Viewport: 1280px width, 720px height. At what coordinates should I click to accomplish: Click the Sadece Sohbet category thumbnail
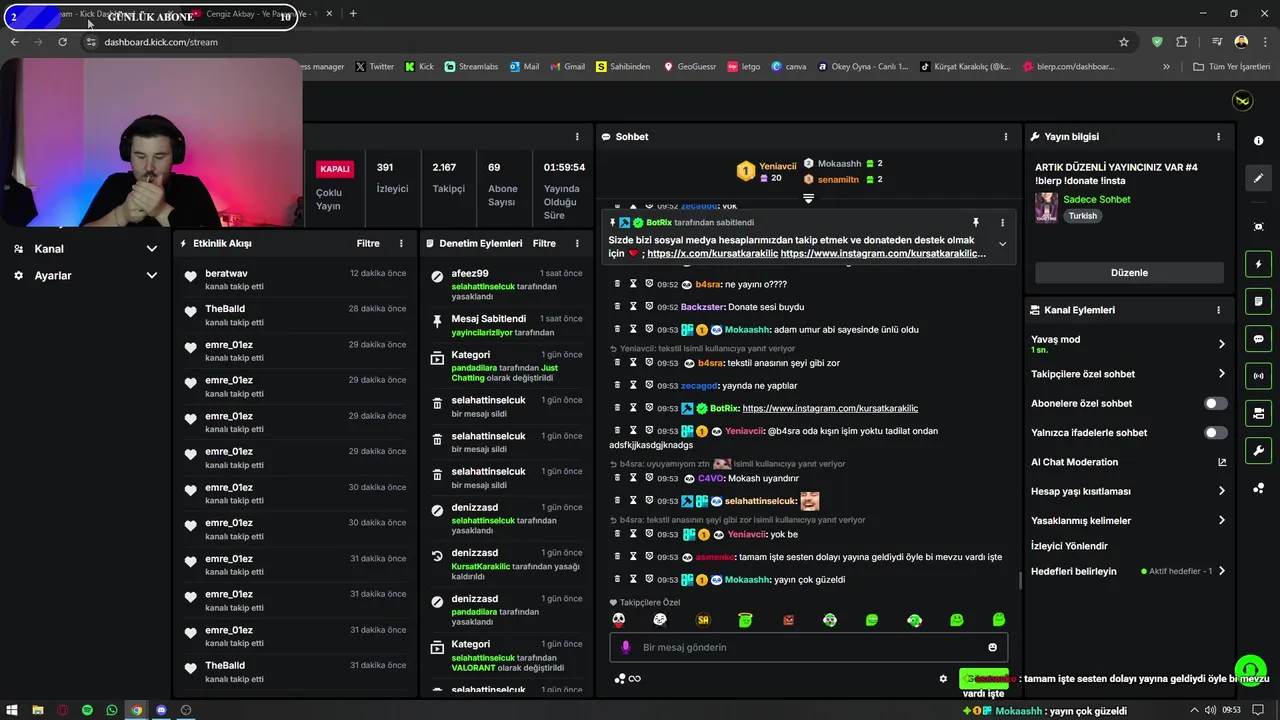[1047, 207]
